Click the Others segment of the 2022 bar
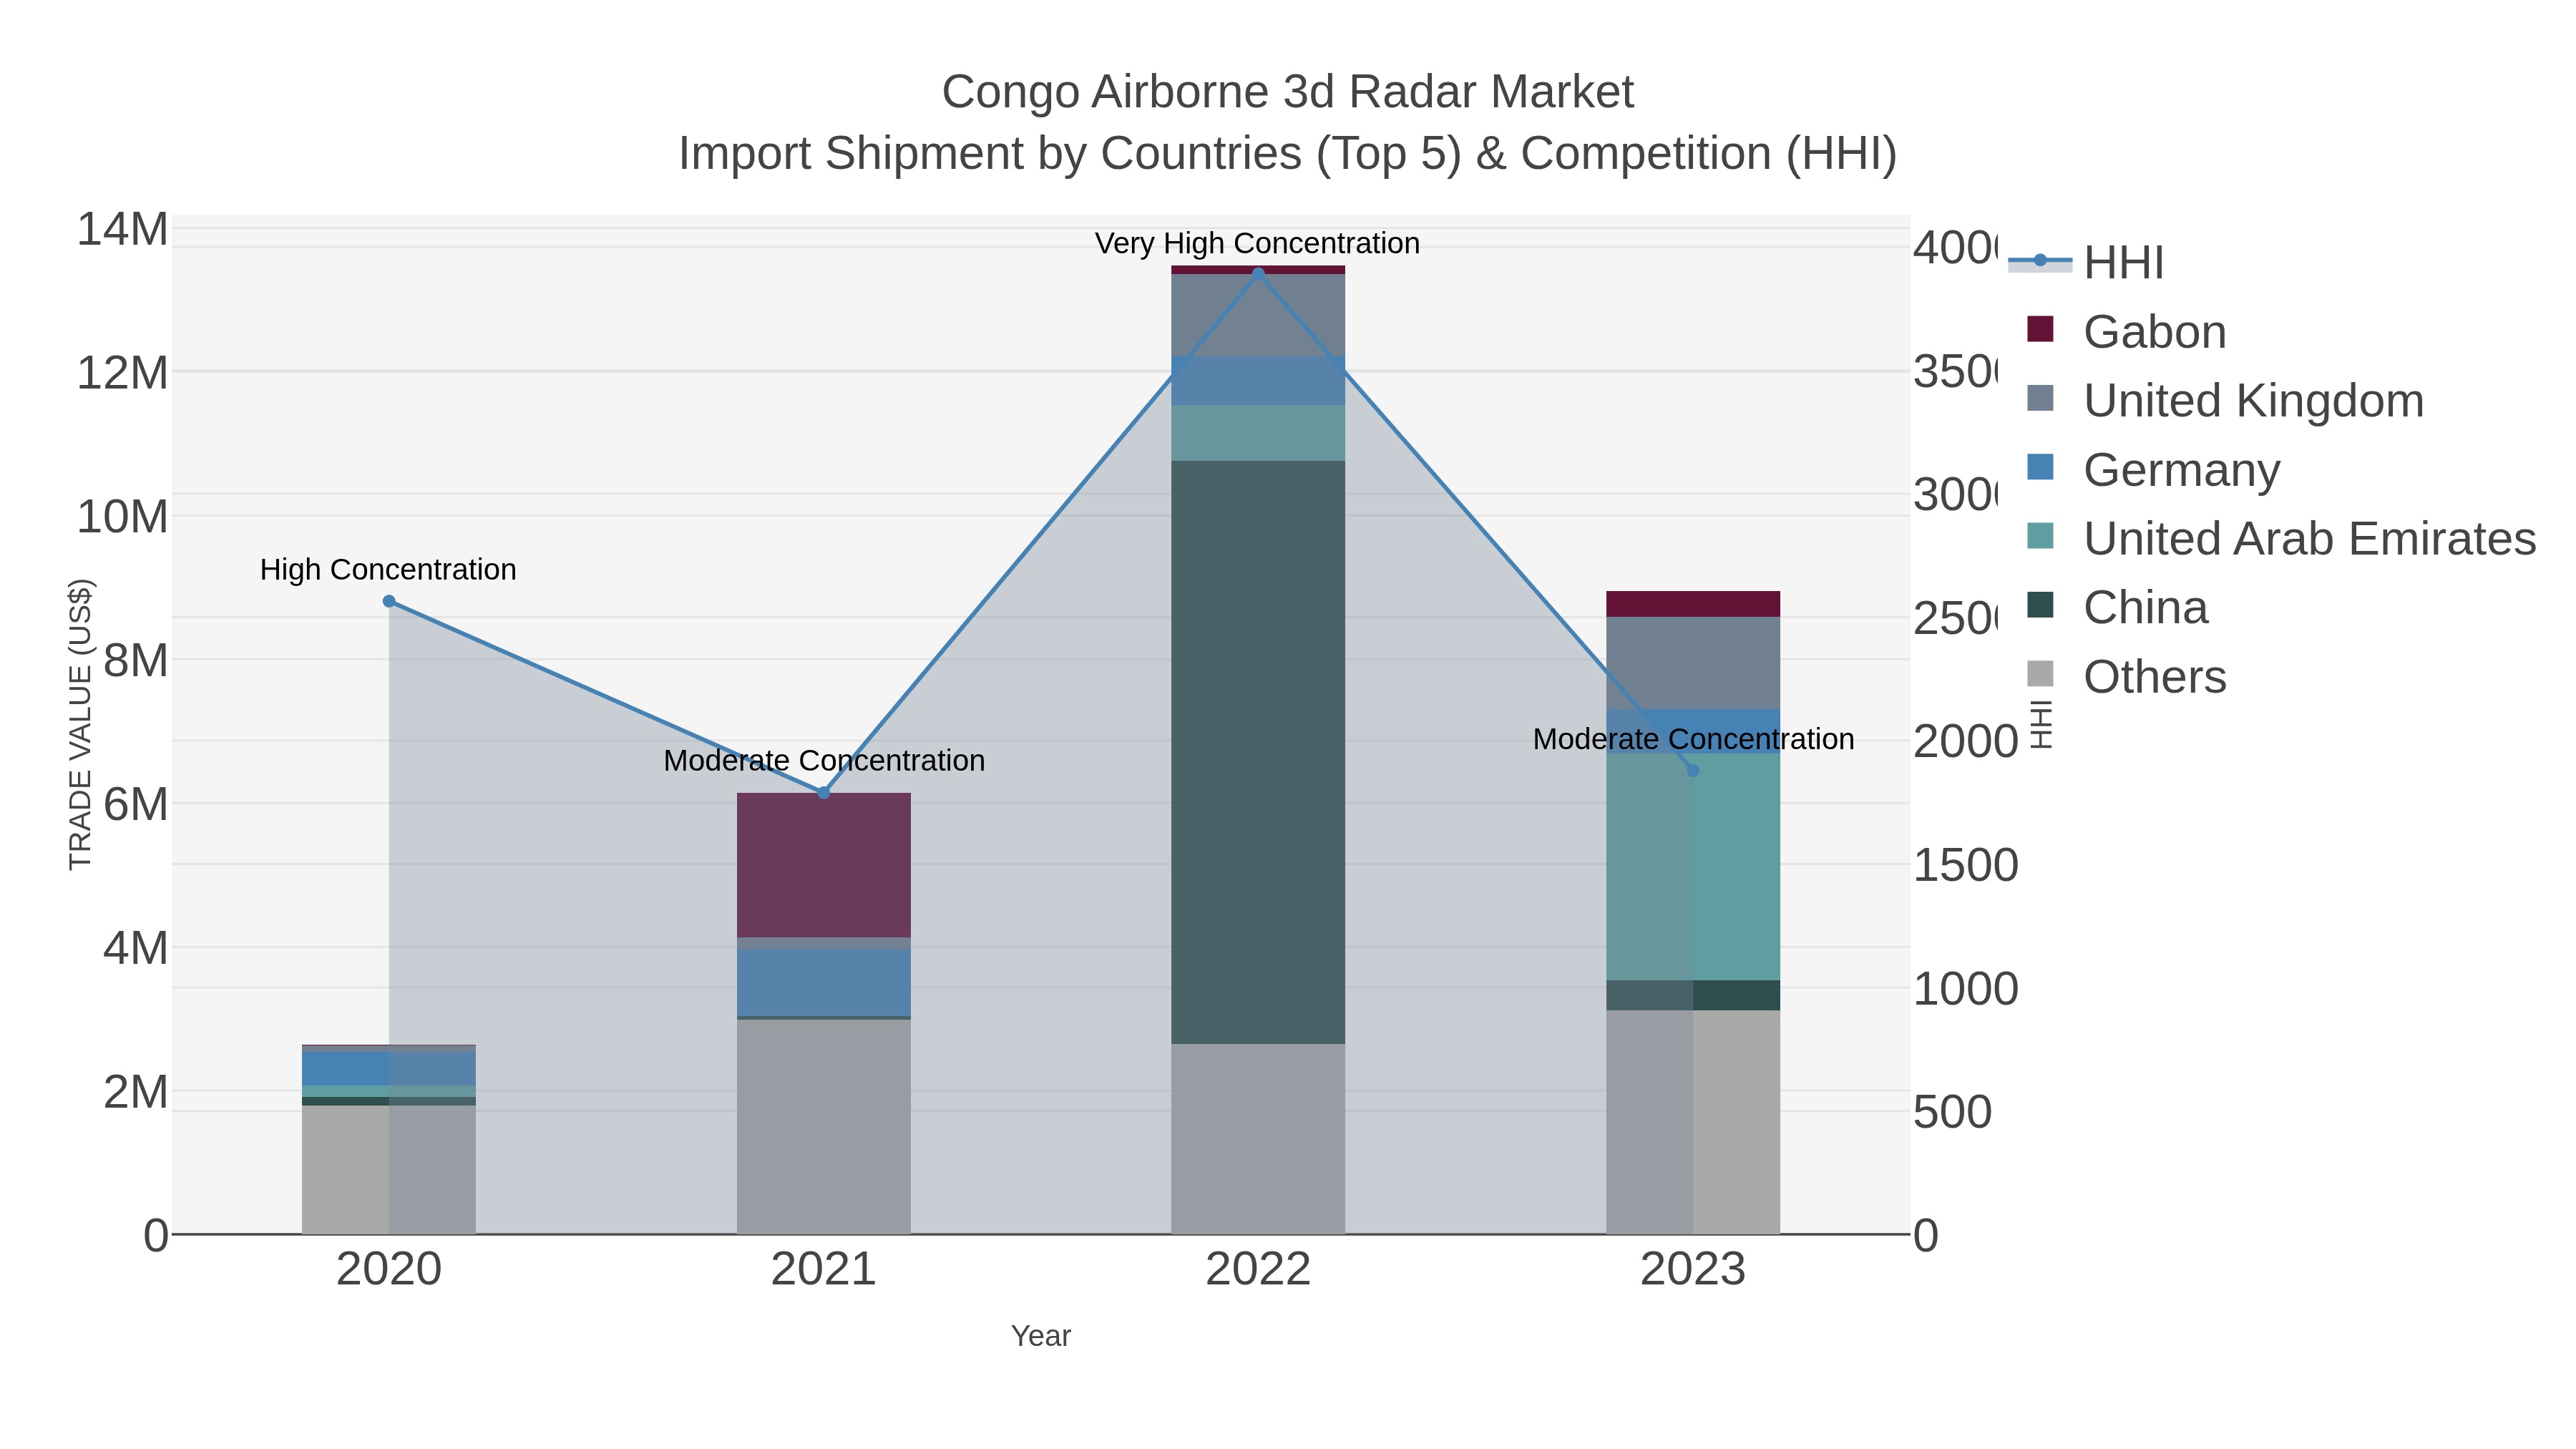This screenshot has height=1449, width=2576. coord(1258,1139)
